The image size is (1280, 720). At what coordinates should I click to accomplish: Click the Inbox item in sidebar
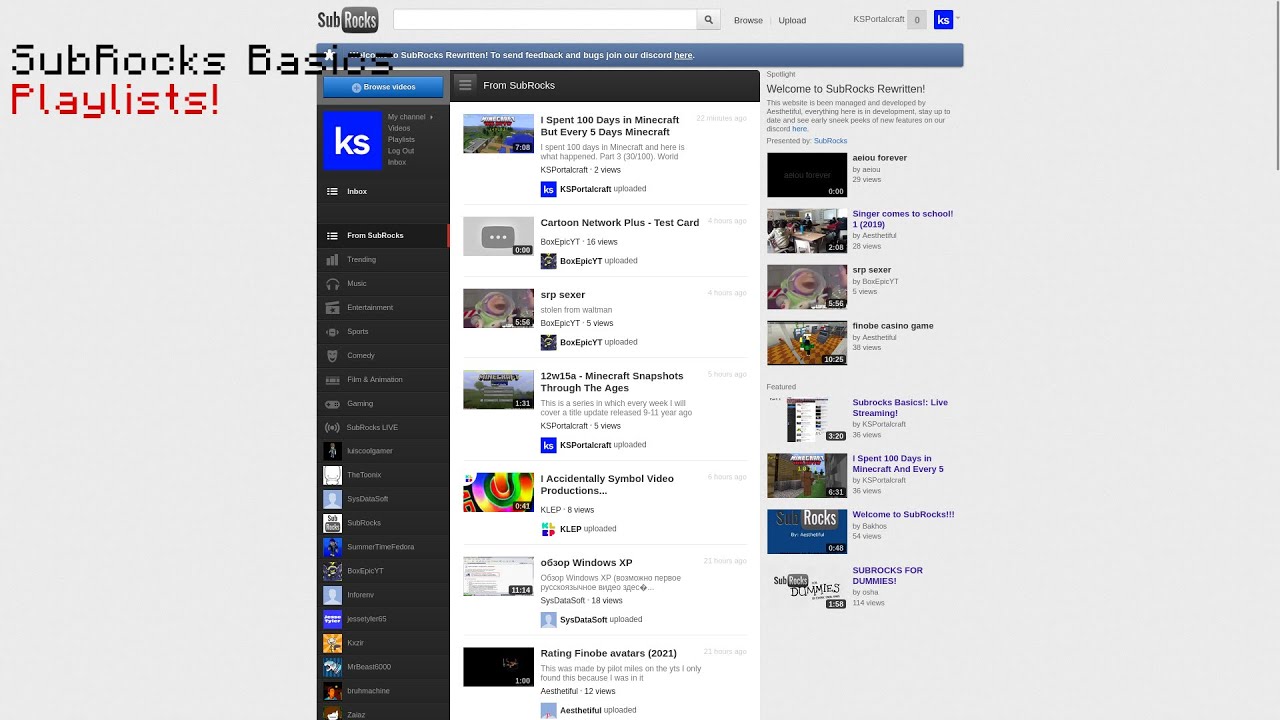(x=383, y=191)
